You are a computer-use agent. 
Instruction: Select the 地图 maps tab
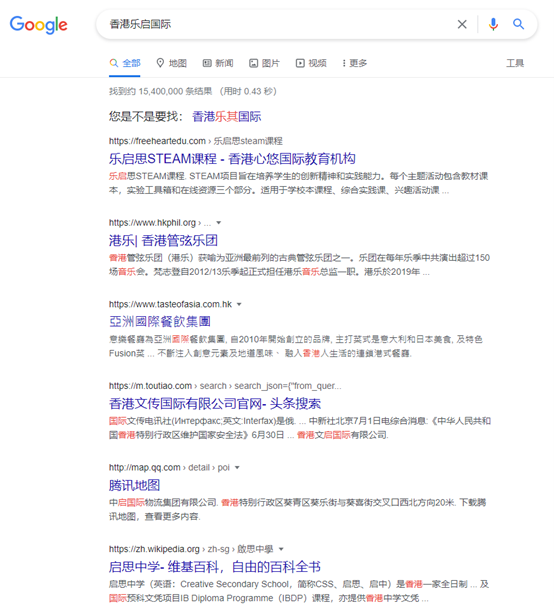click(171, 63)
